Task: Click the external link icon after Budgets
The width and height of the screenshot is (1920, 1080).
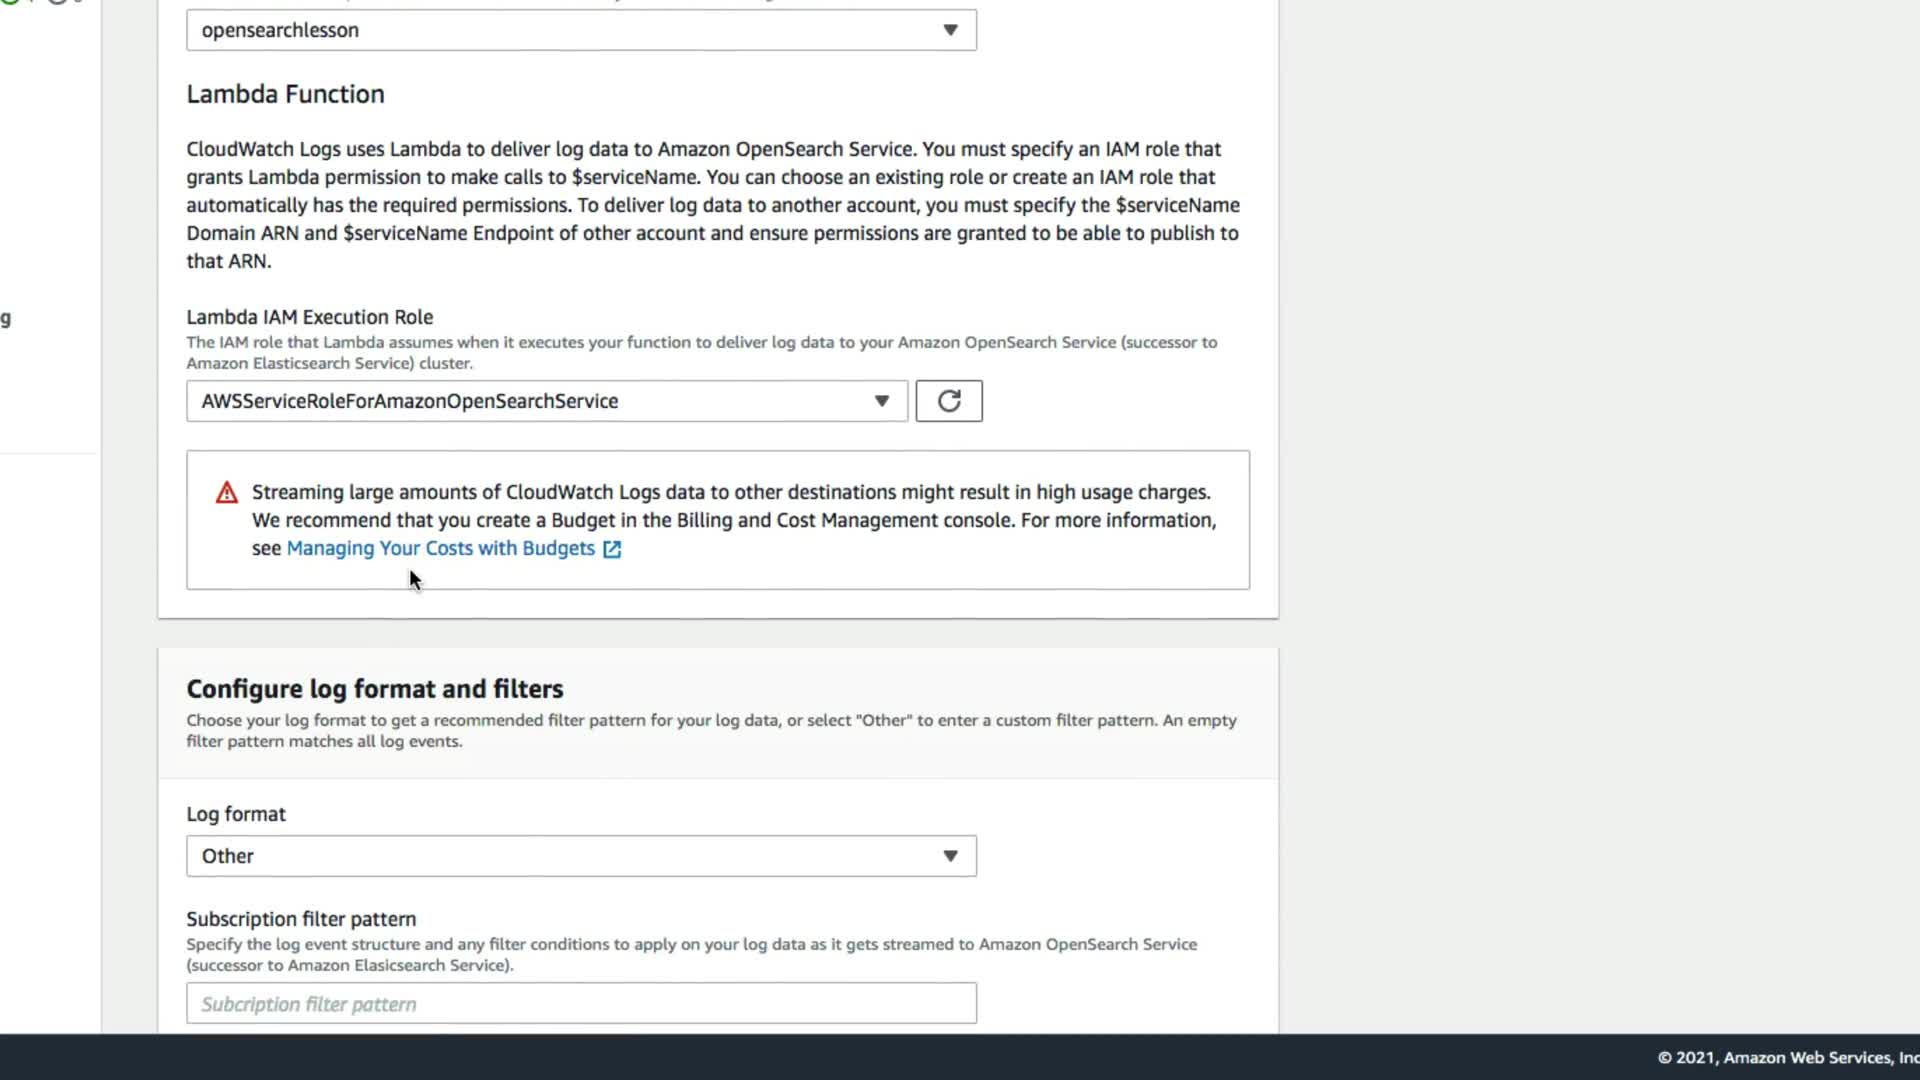Action: tap(612, 549)
